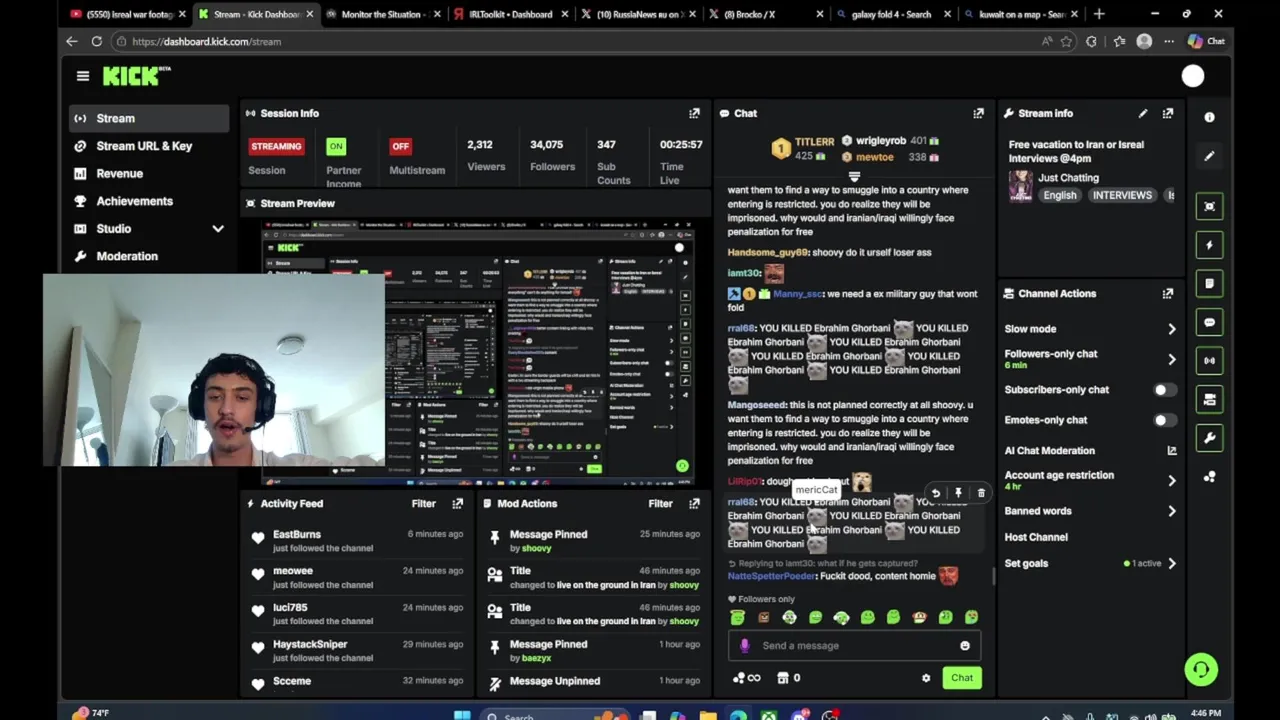The image size is (1280, 720).
Task: Click Host Channel action
Action: (1036, 537)
